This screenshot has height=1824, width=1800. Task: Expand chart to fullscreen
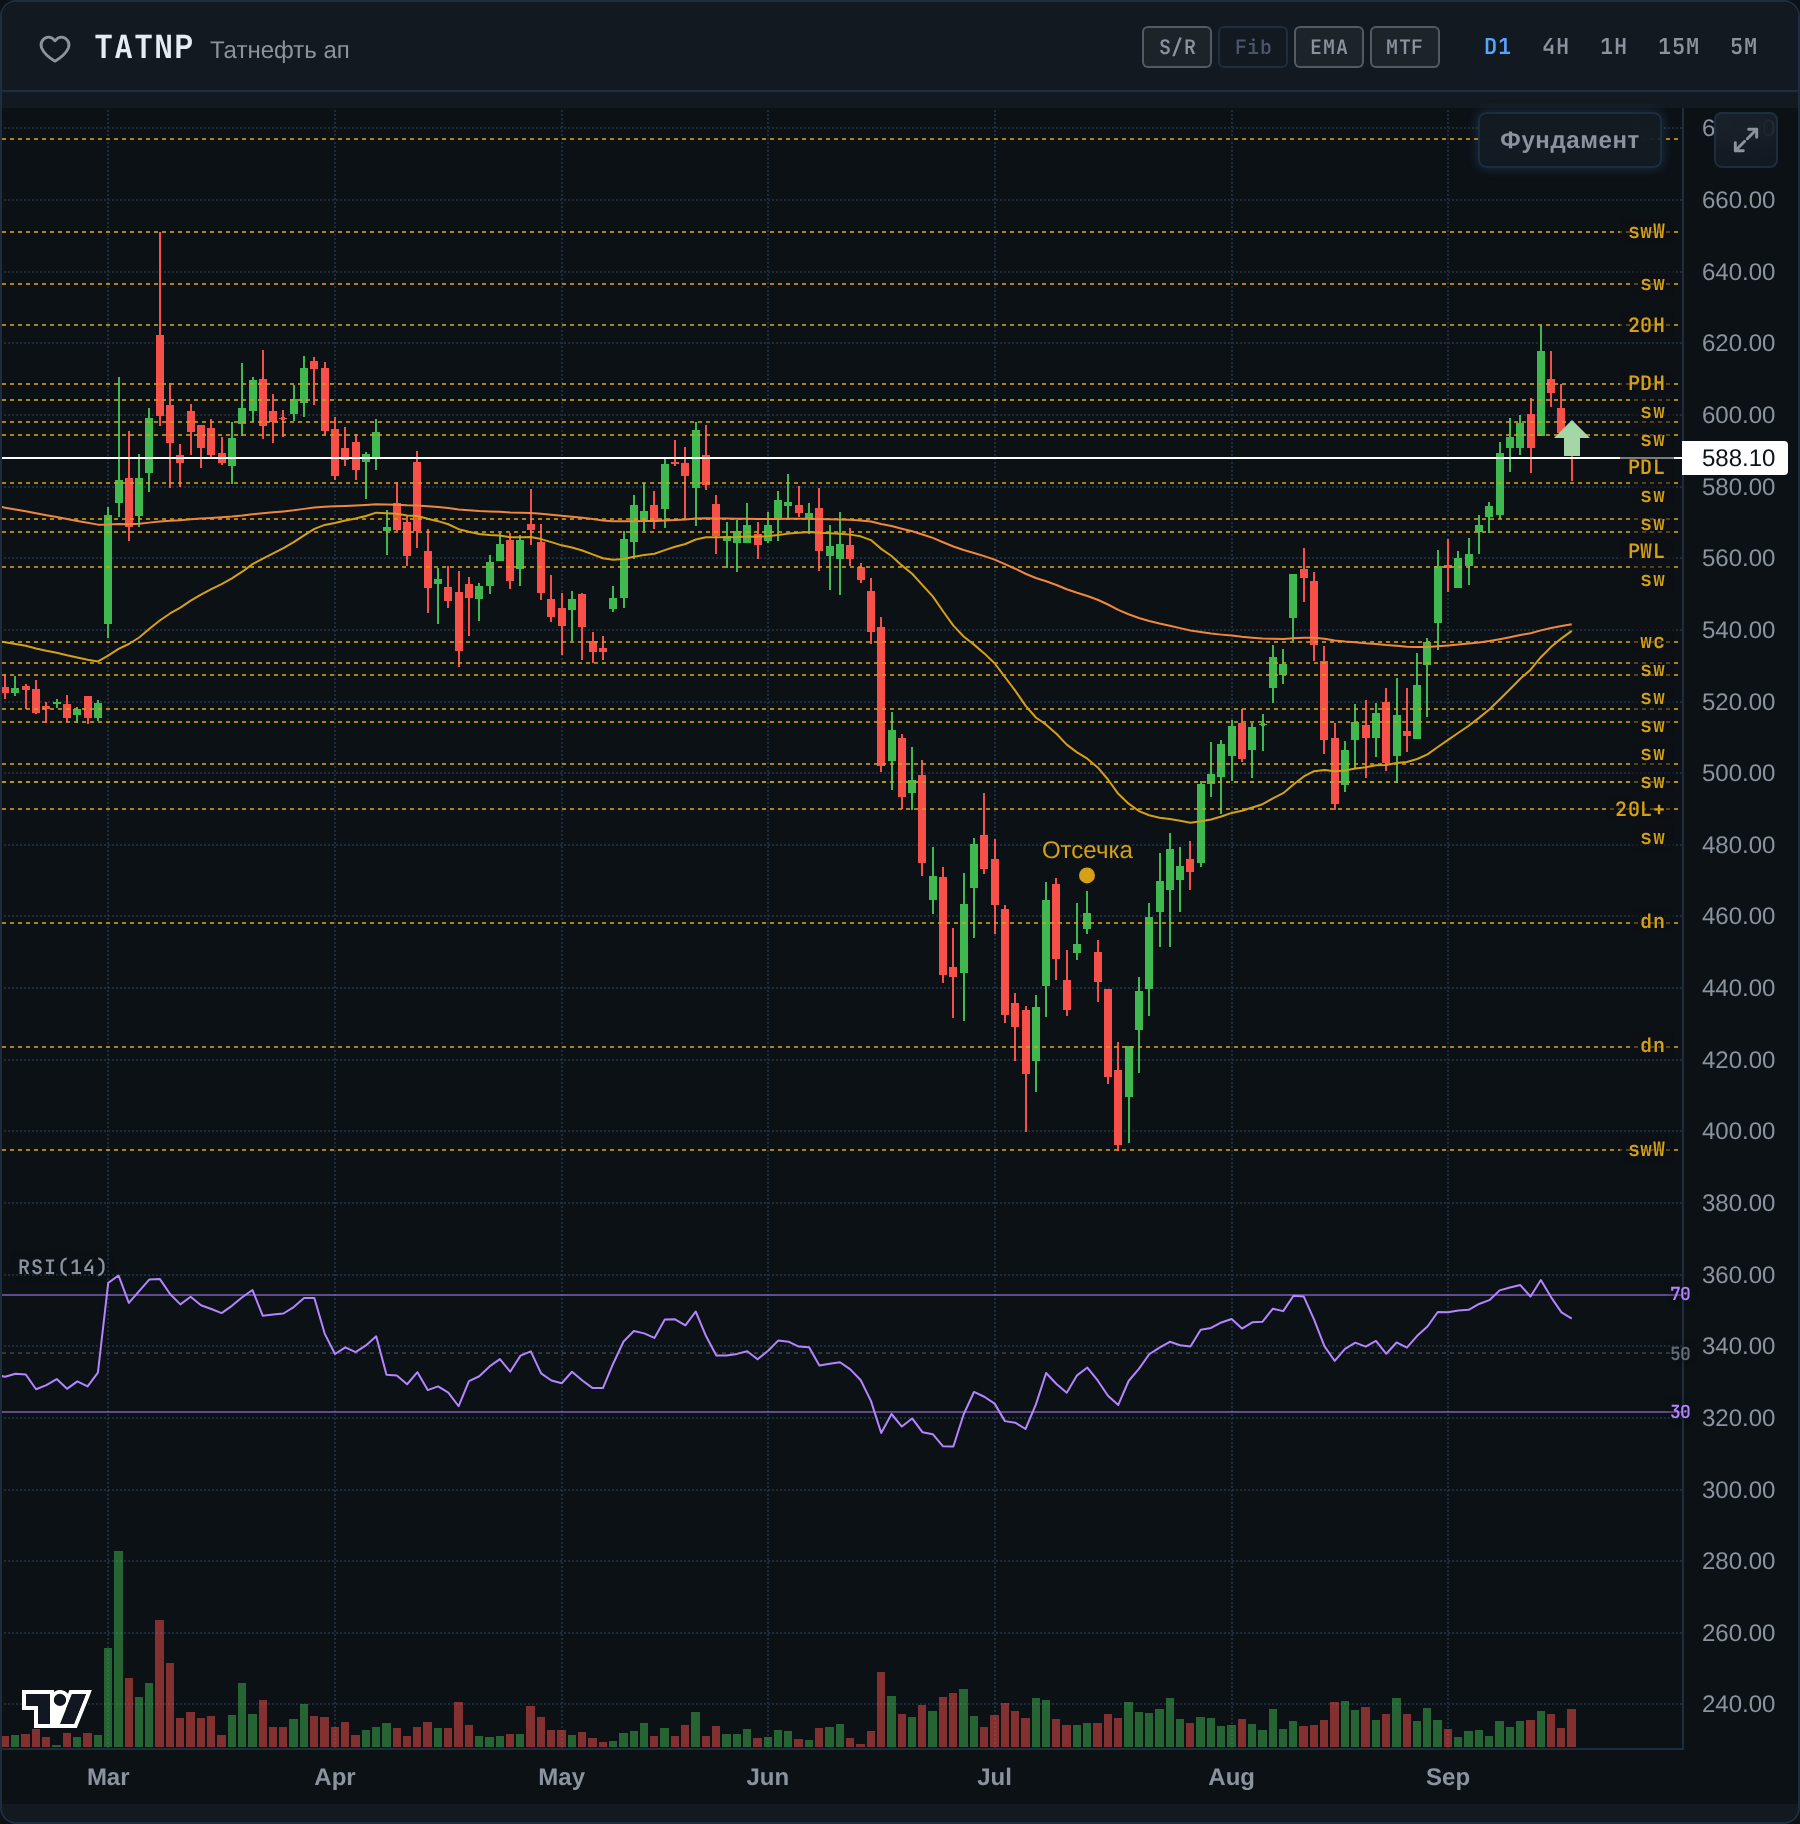coord(1745,140)
